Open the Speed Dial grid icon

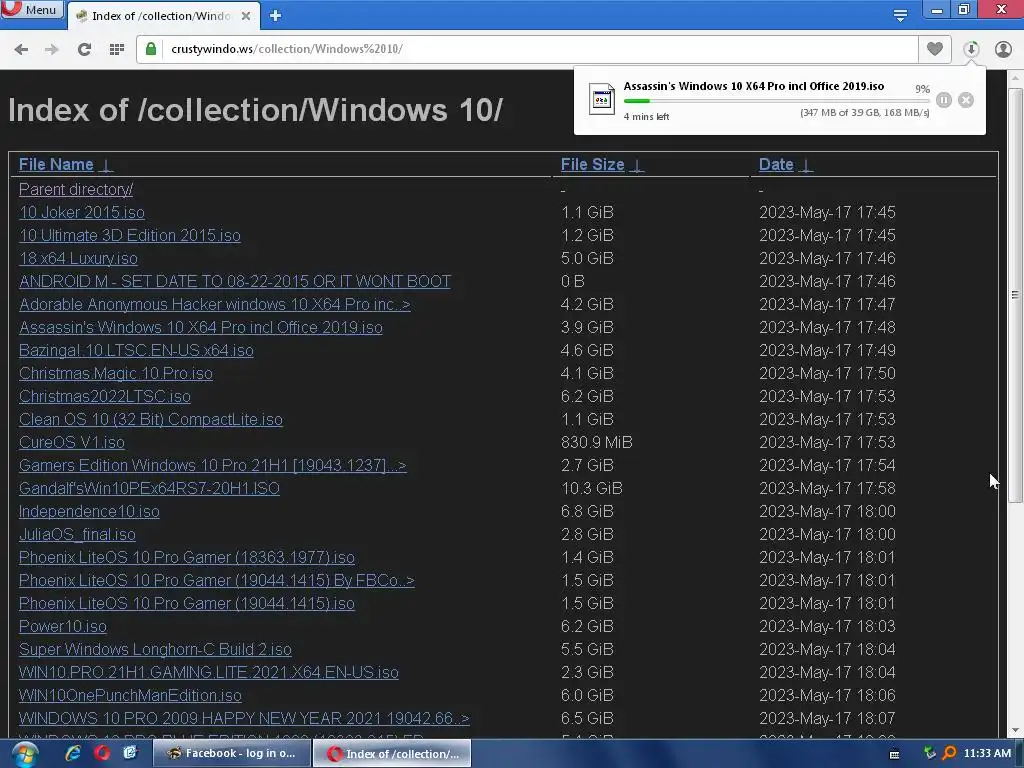[x=117, y=49]
